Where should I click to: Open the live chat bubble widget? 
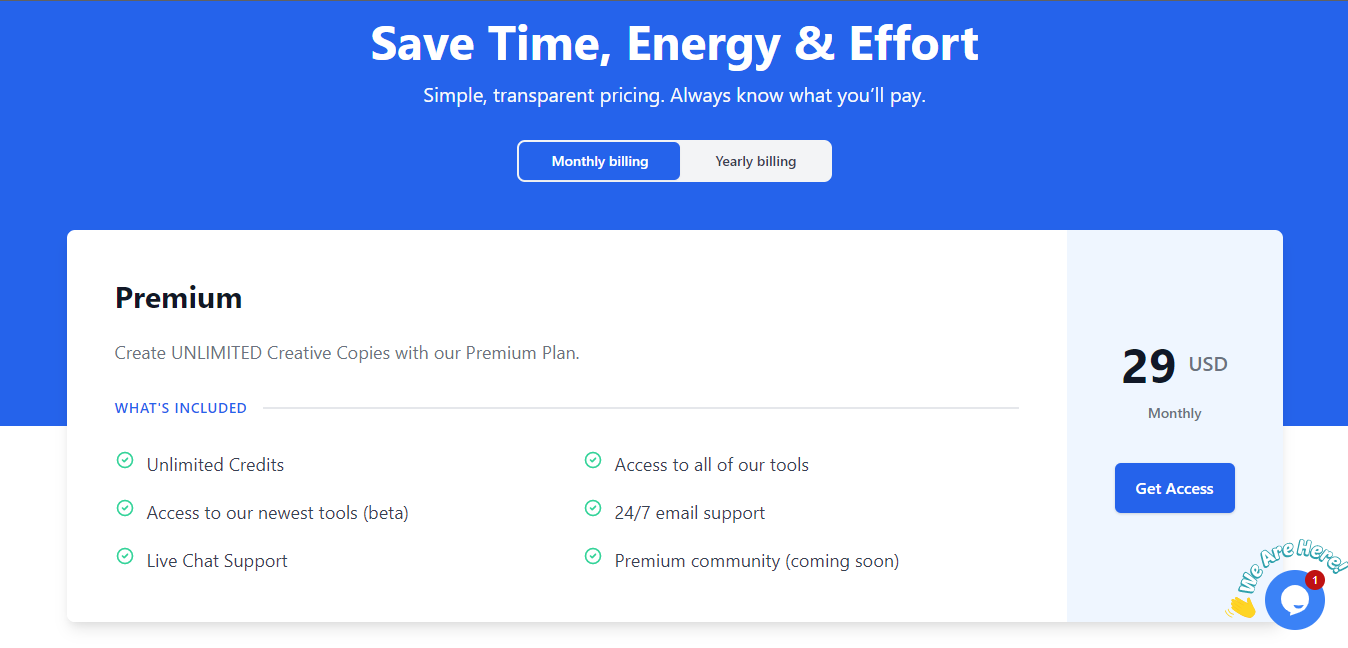pyautogui.click(x=1294, y=600)
